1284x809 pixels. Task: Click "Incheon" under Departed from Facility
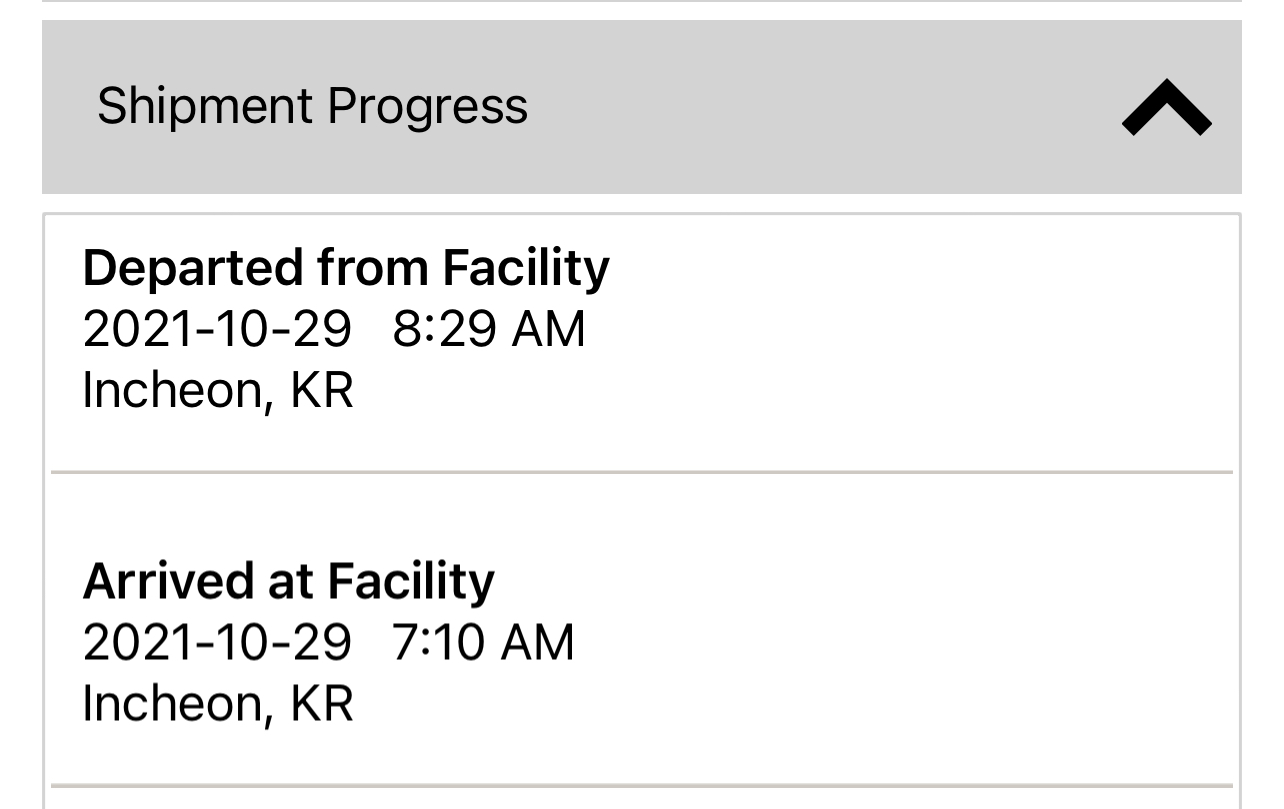pyautogui.click(x=171, y=390)
